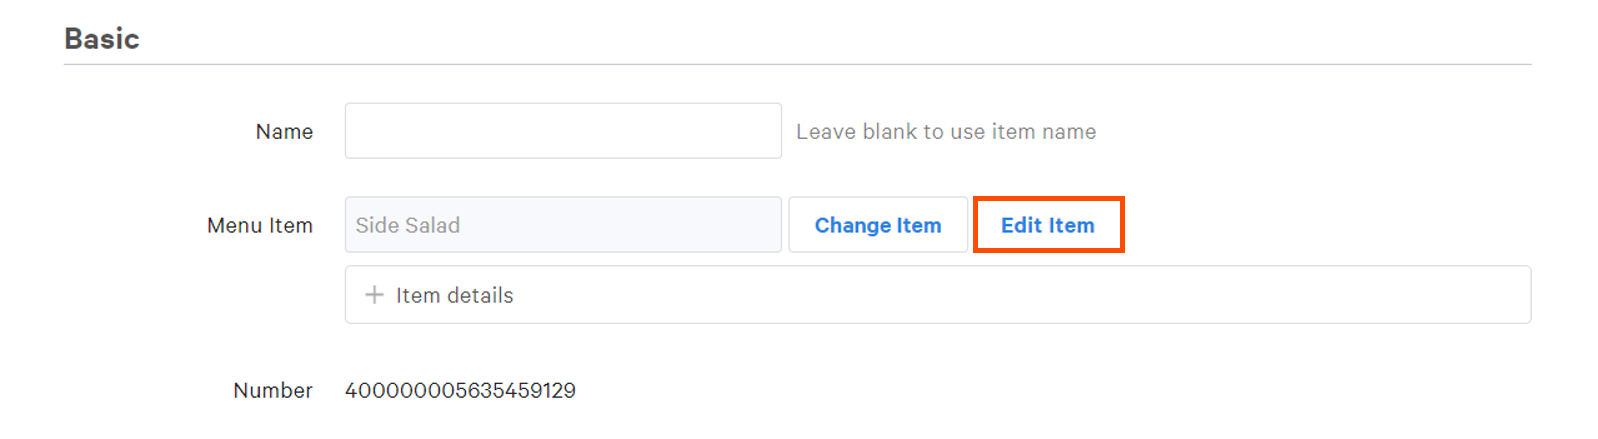Click the Edit Item button
Screen dimensions: 1598x439
(x=1047, y=225)
